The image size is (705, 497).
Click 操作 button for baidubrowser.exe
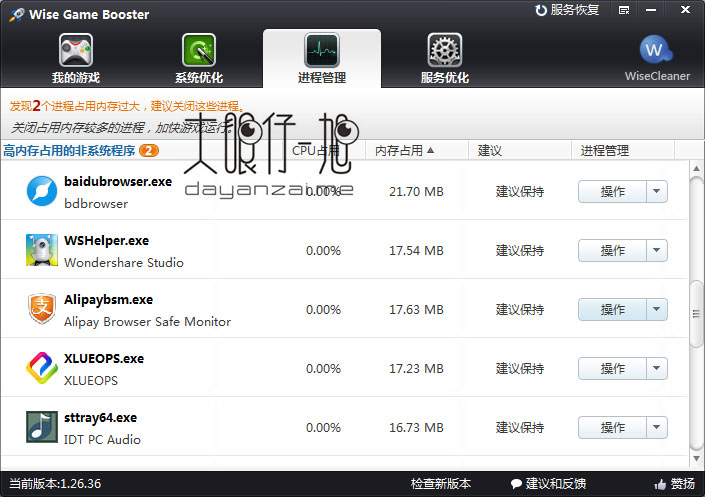click(x=612, y=191)
